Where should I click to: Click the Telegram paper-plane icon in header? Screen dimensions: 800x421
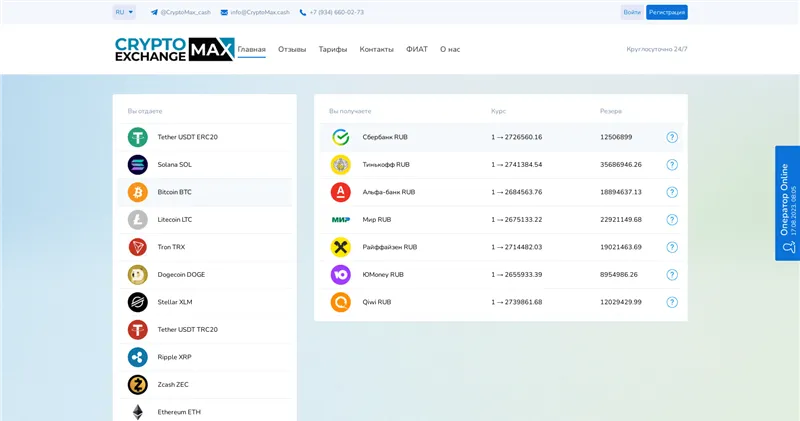(154, 12)
